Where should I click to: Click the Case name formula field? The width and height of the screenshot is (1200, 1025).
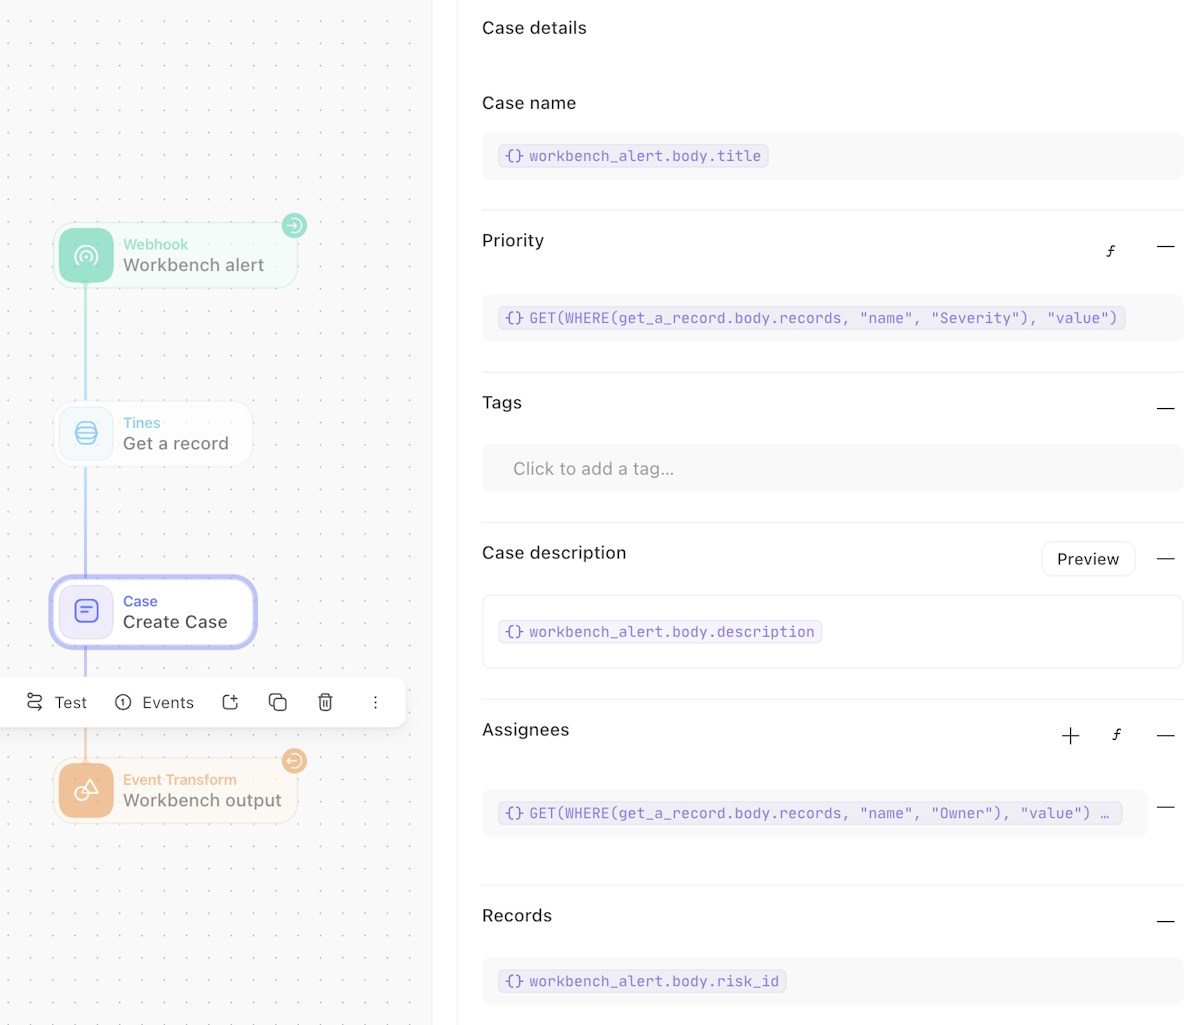pos(830,156)
